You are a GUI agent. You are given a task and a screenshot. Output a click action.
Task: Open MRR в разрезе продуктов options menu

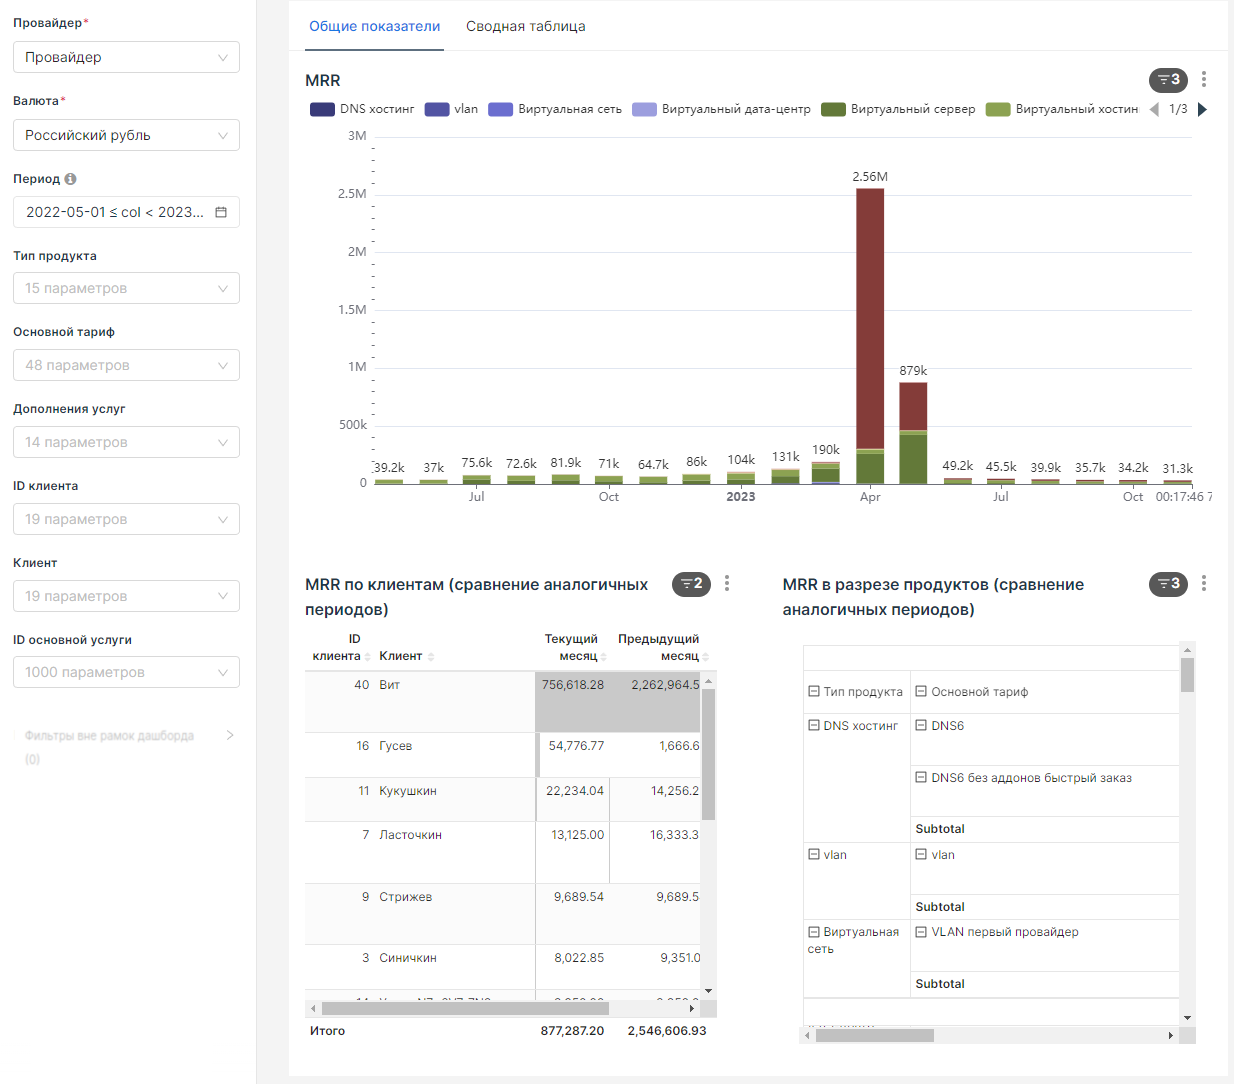pos(1203,583)
